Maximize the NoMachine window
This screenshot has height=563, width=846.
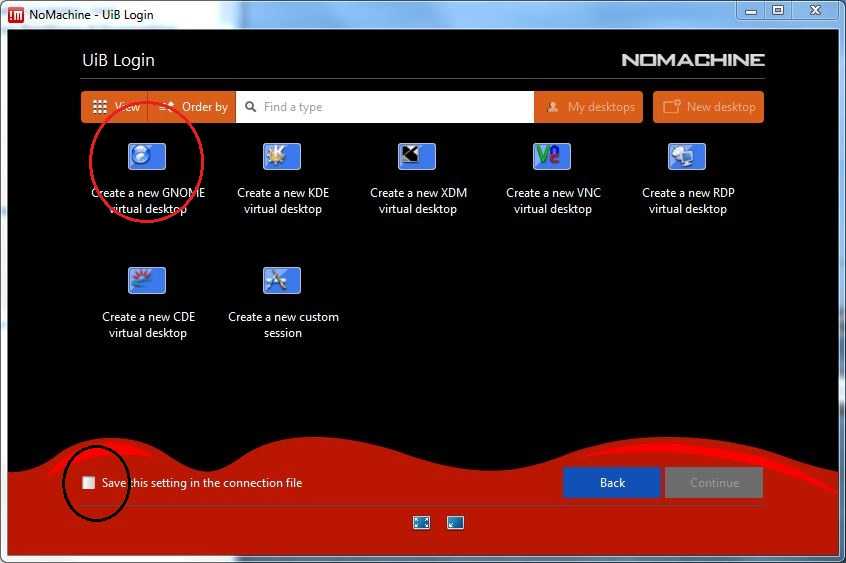point(777,10)
